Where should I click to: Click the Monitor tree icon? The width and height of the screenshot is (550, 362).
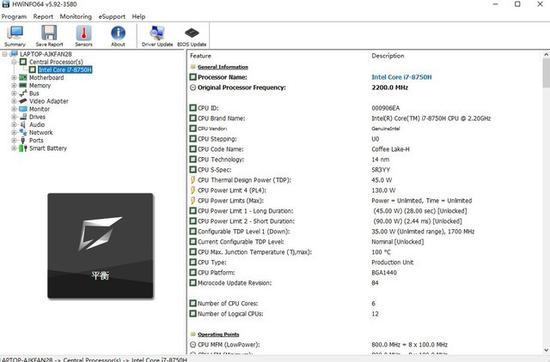coord(23,109)
